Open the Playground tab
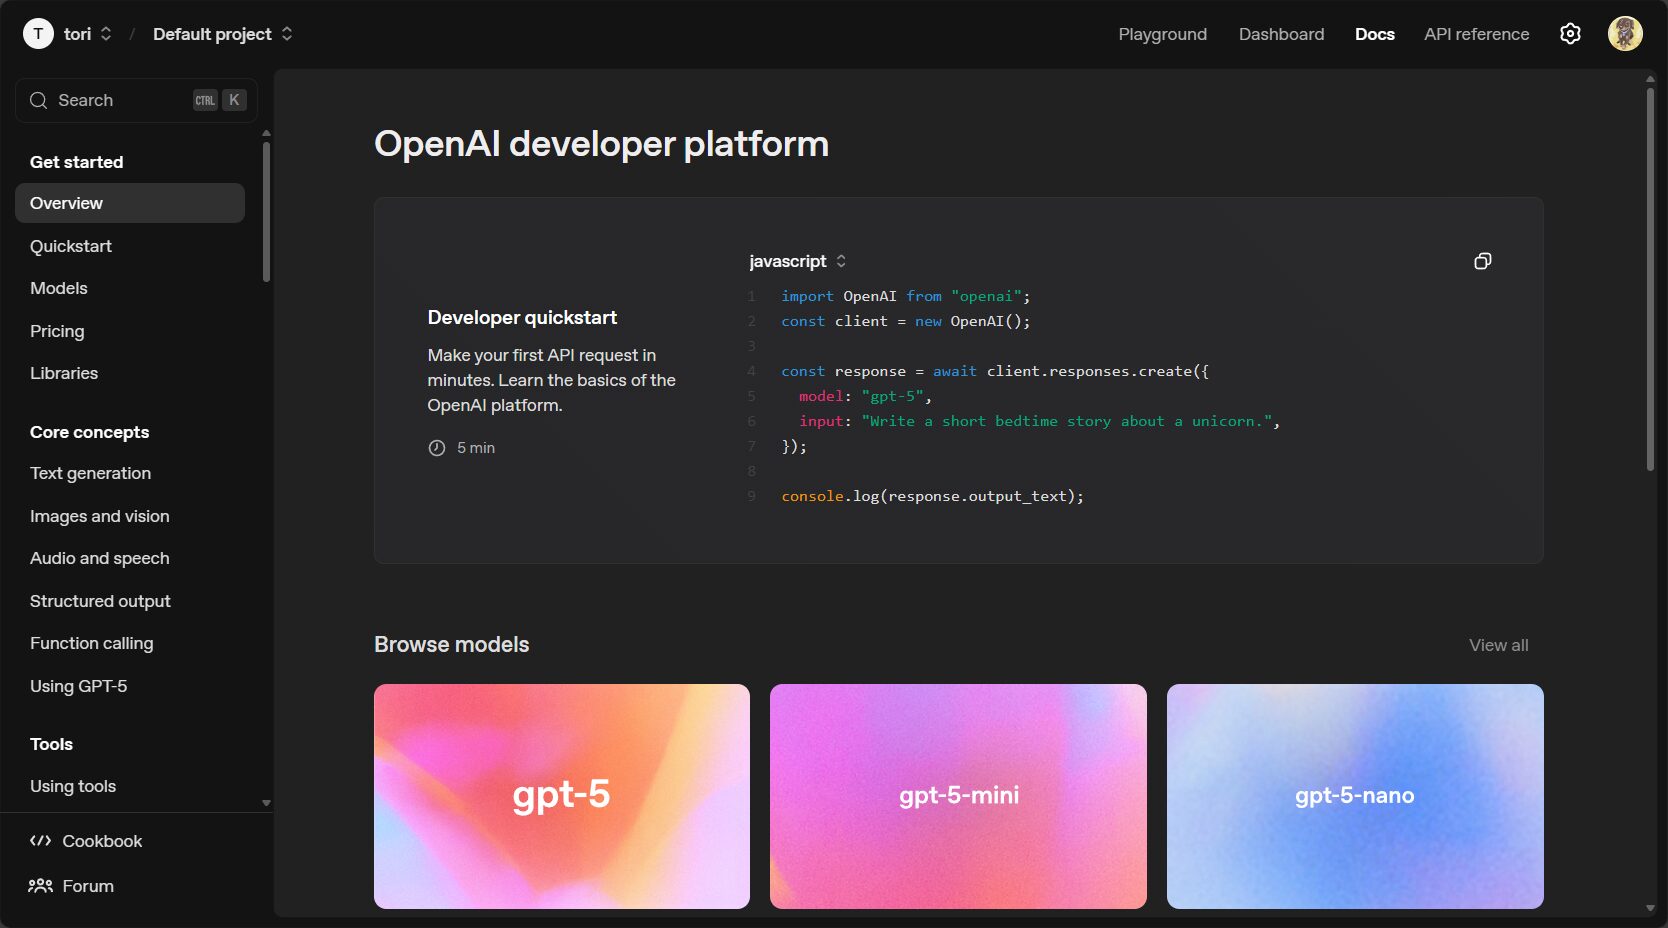The width and height of the screenshot is (1668, 928). click(1162, 34)
